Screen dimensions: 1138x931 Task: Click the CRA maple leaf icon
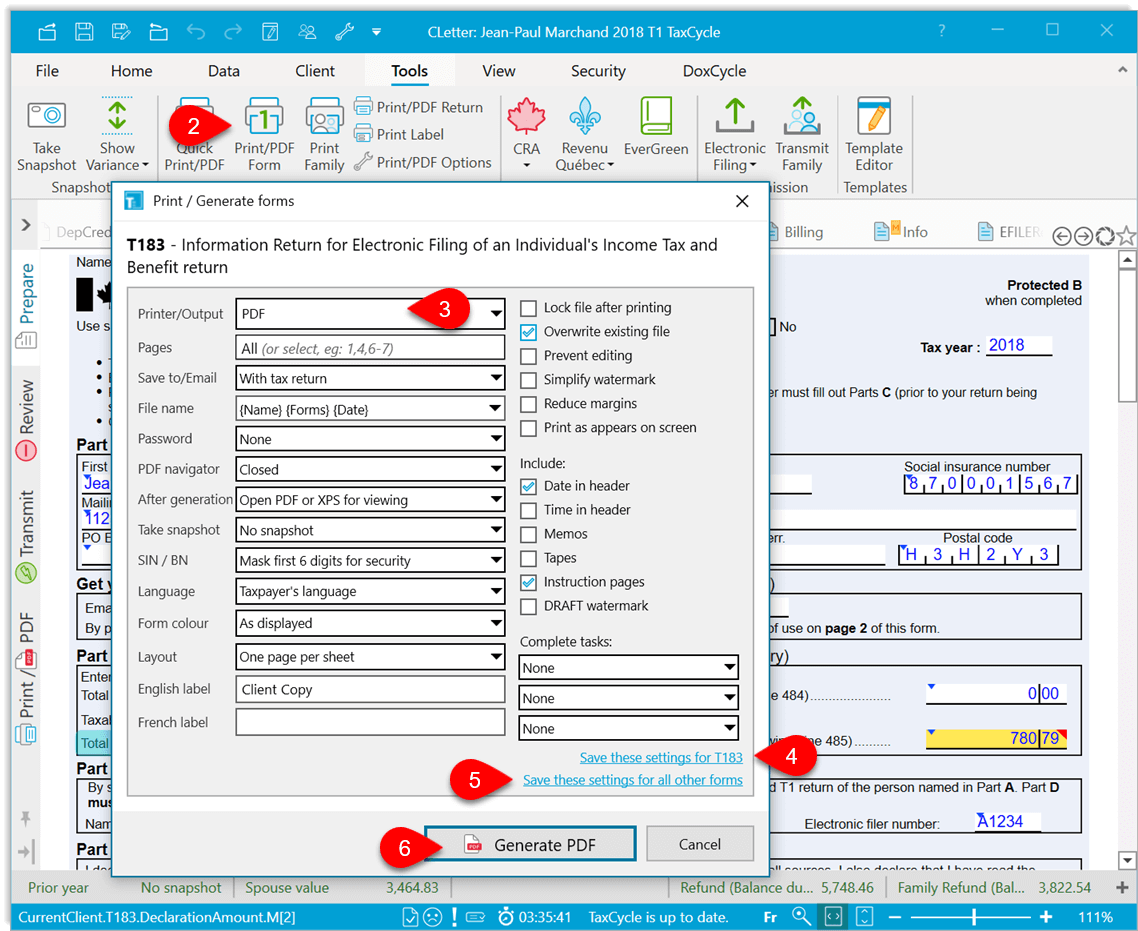(x=526, y=116)
